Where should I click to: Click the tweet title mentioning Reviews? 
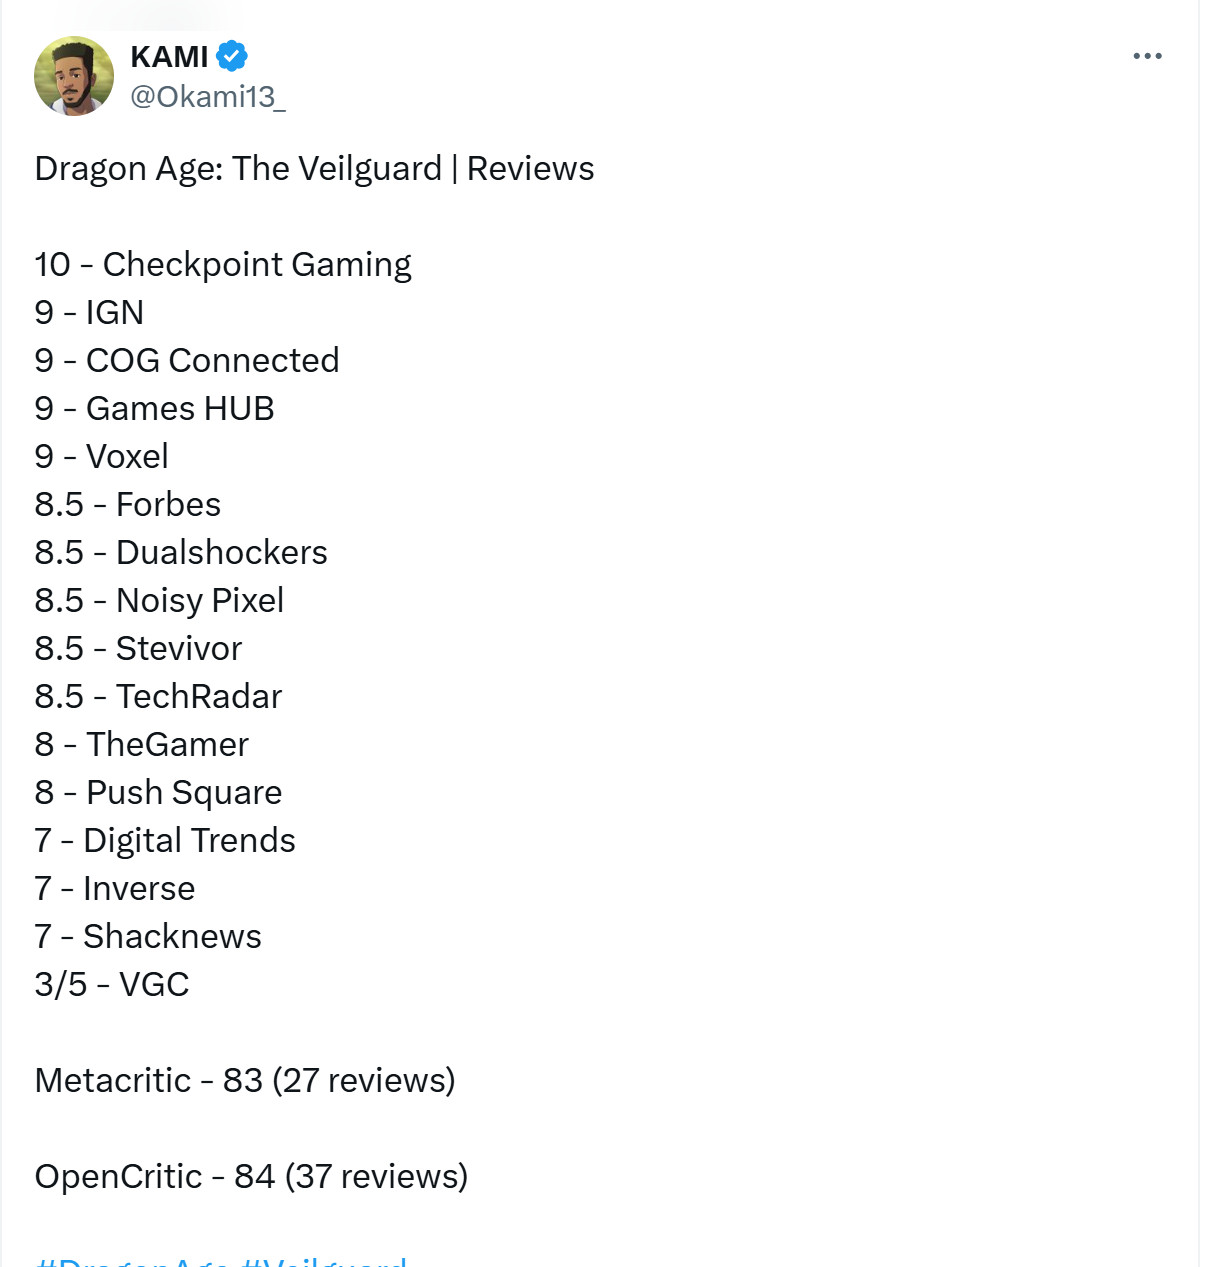314,169
